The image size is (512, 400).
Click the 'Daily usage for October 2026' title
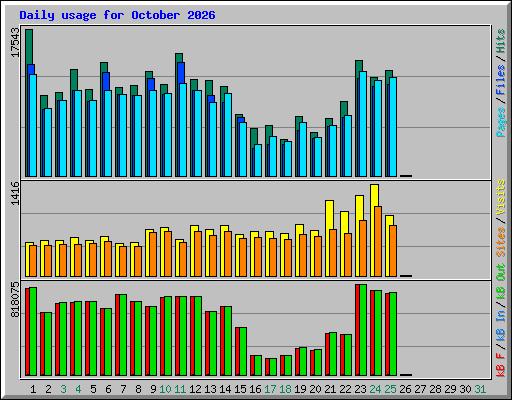point(117,15)
